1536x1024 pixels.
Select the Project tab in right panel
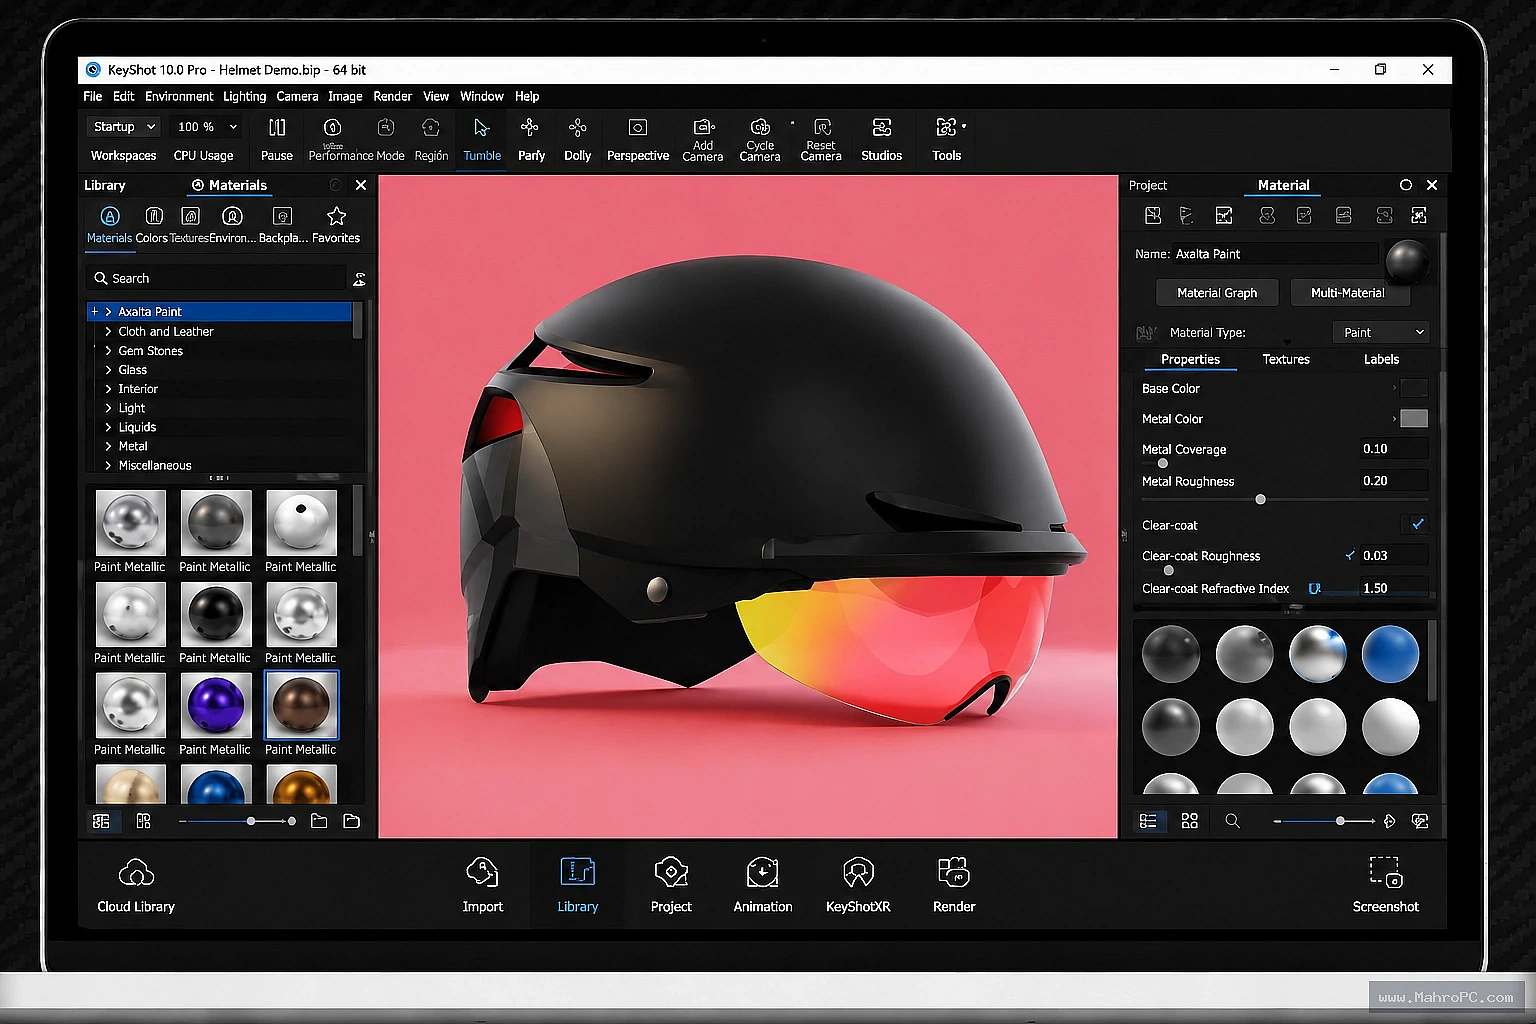[1148, 185]
